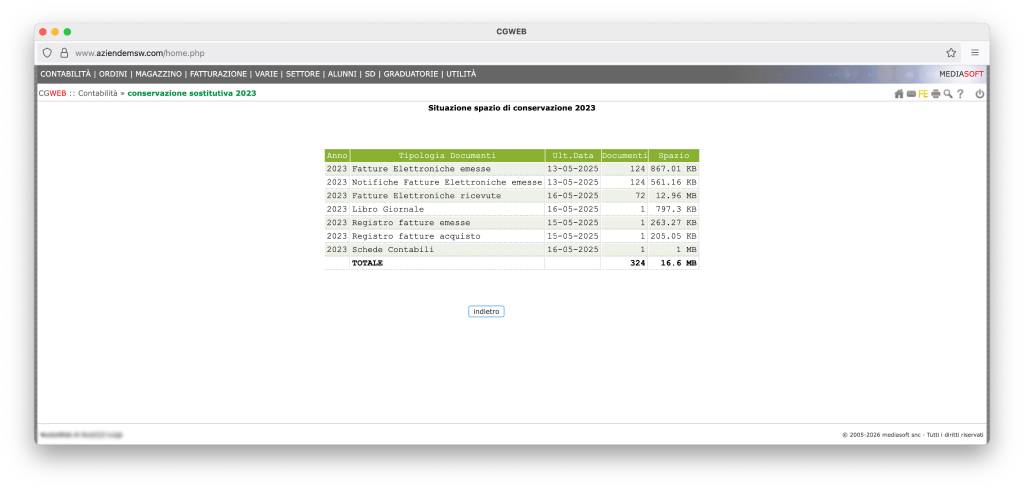Expand the UTILITÀ menu
This screenshot has width=1024, height=490.
point(457,74)
